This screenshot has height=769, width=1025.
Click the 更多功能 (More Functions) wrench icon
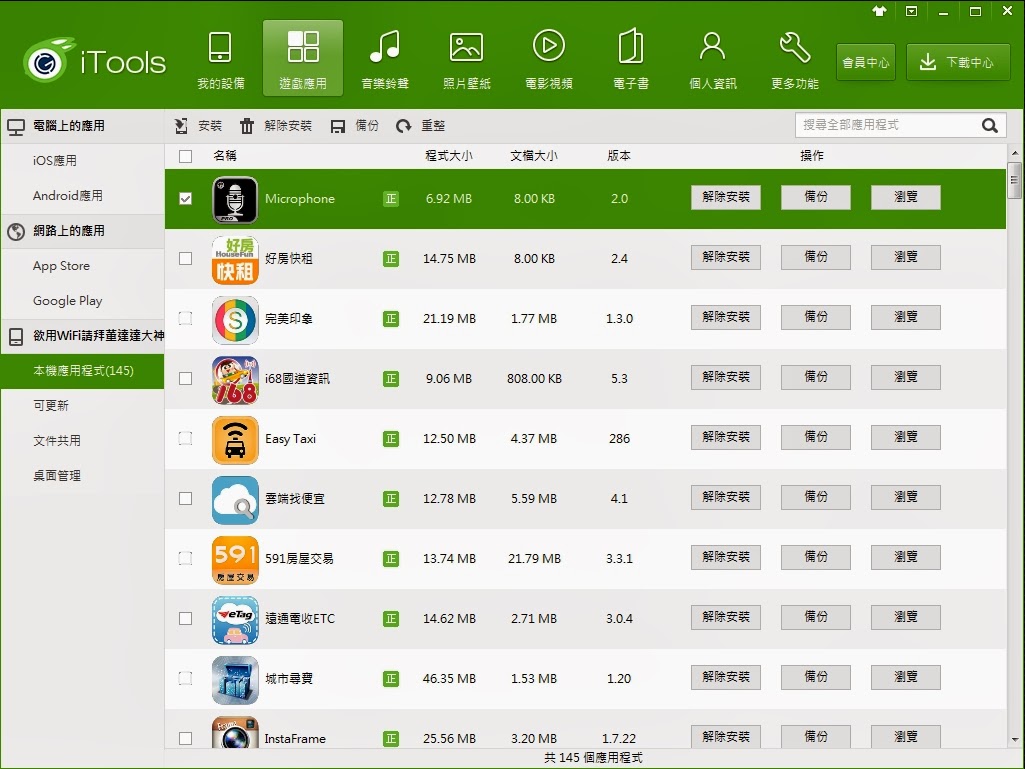pos(793,57)
